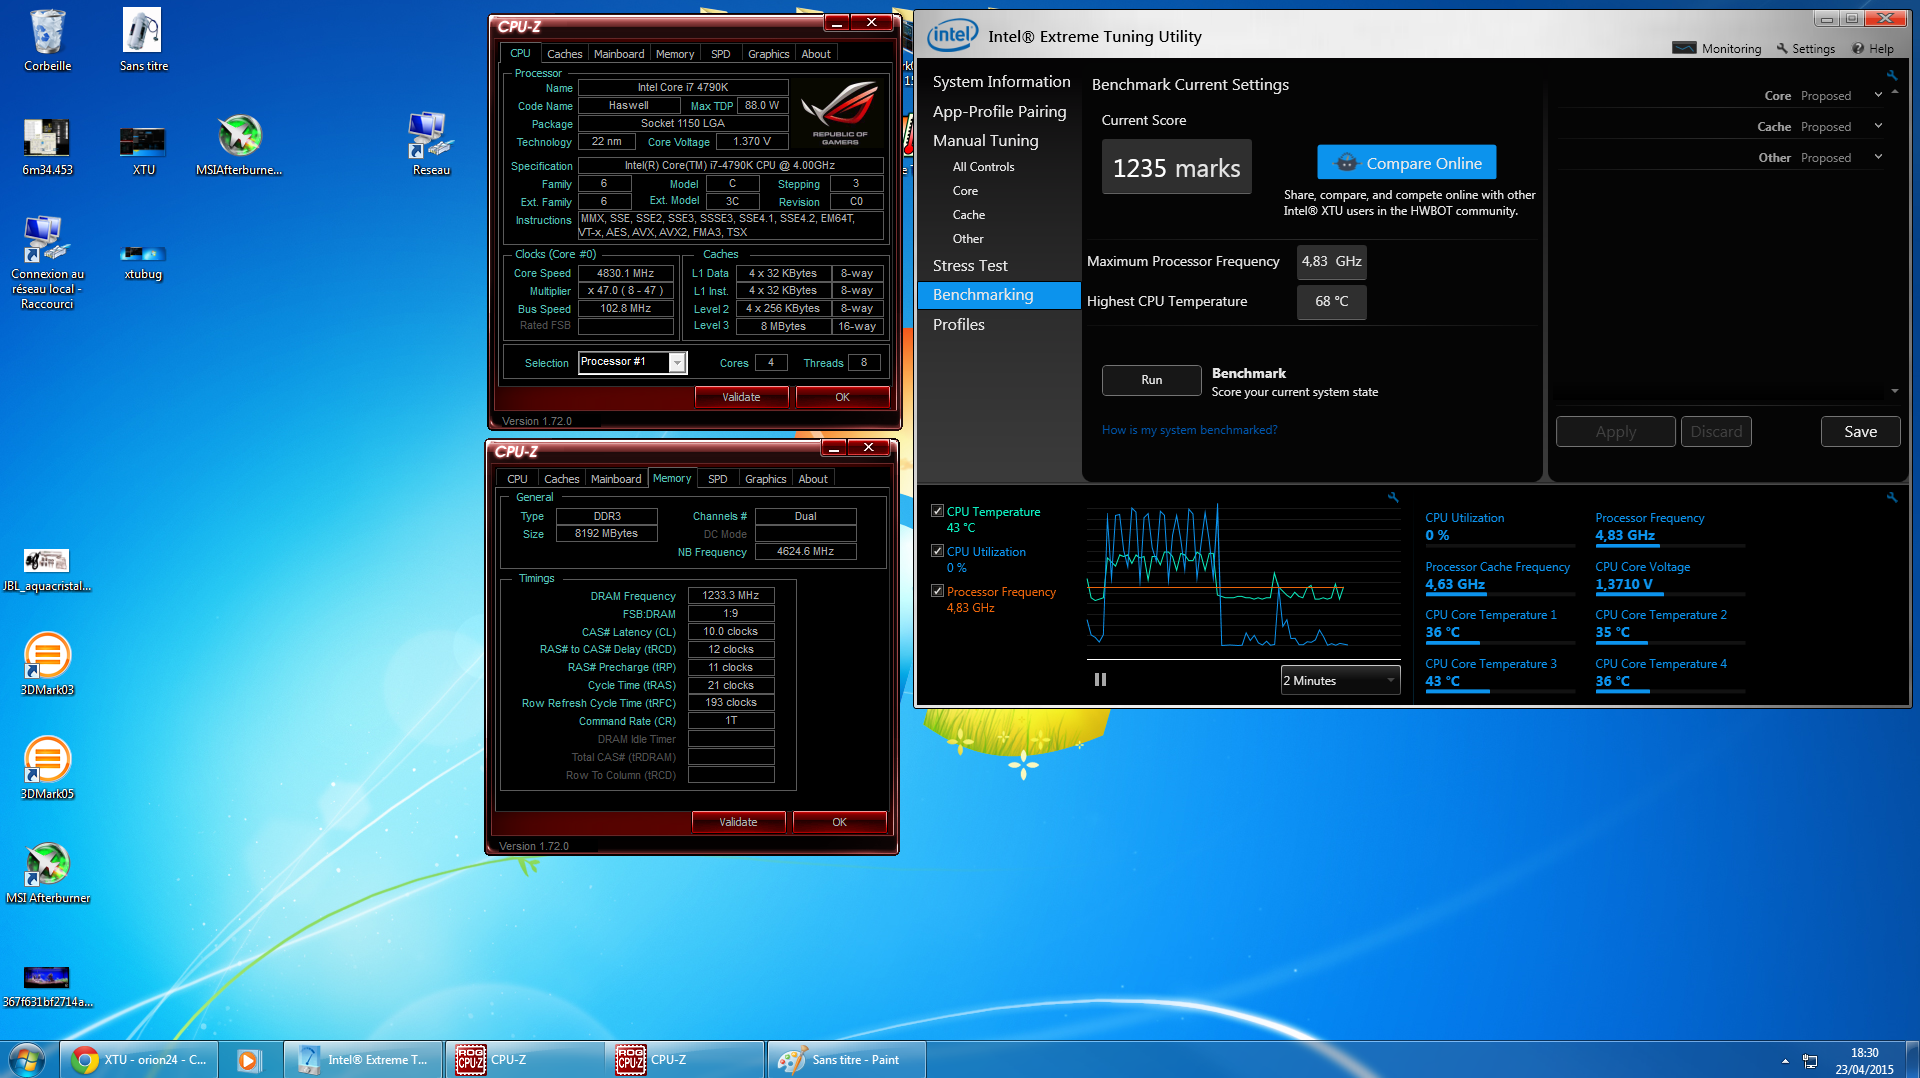Screen dimensions: 1920x1078
Task: Open the 2 Minutes time range dropdown
Action: click(x=1340, y=681)
